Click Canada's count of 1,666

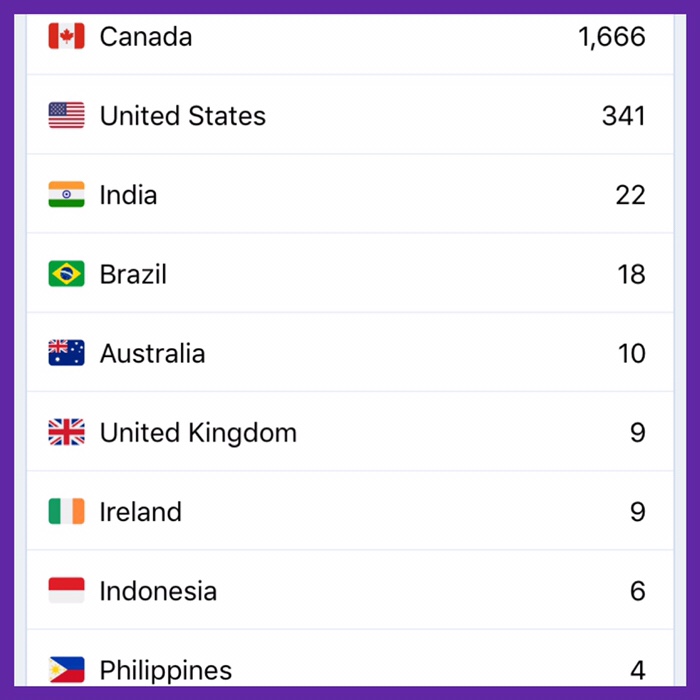coord(611,37)
